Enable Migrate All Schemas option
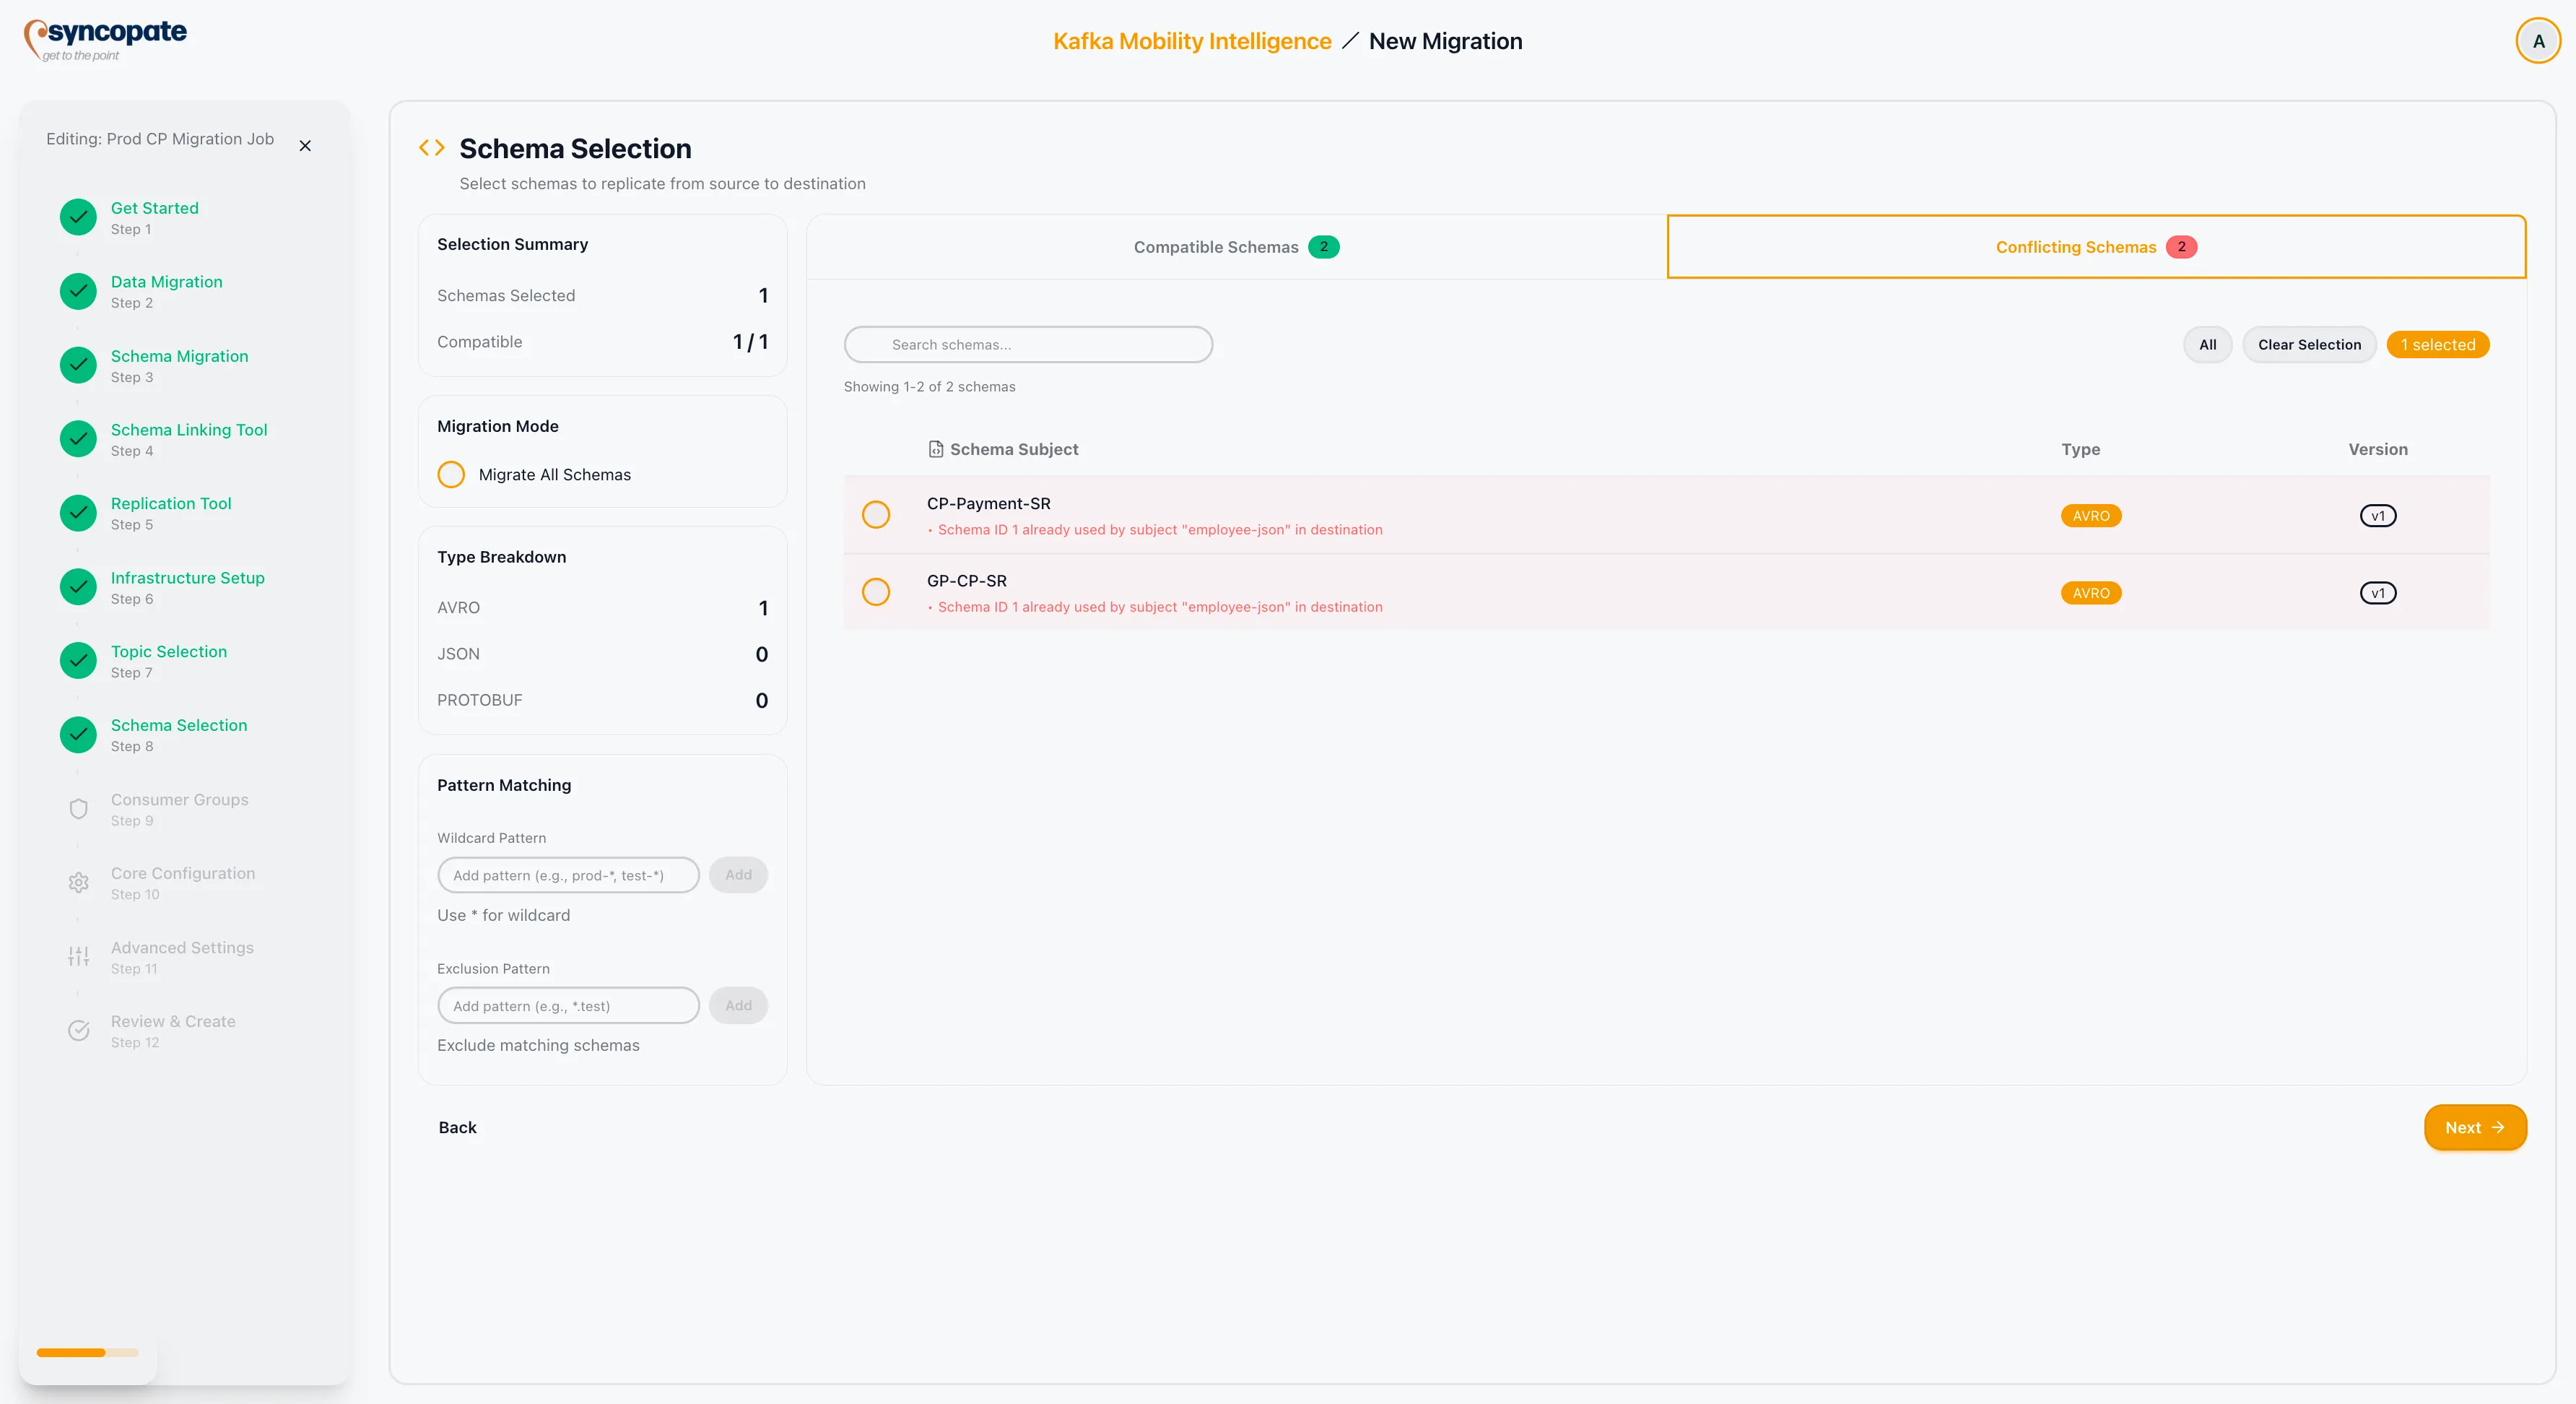The image size is (2576, 1404). point(451,475)
